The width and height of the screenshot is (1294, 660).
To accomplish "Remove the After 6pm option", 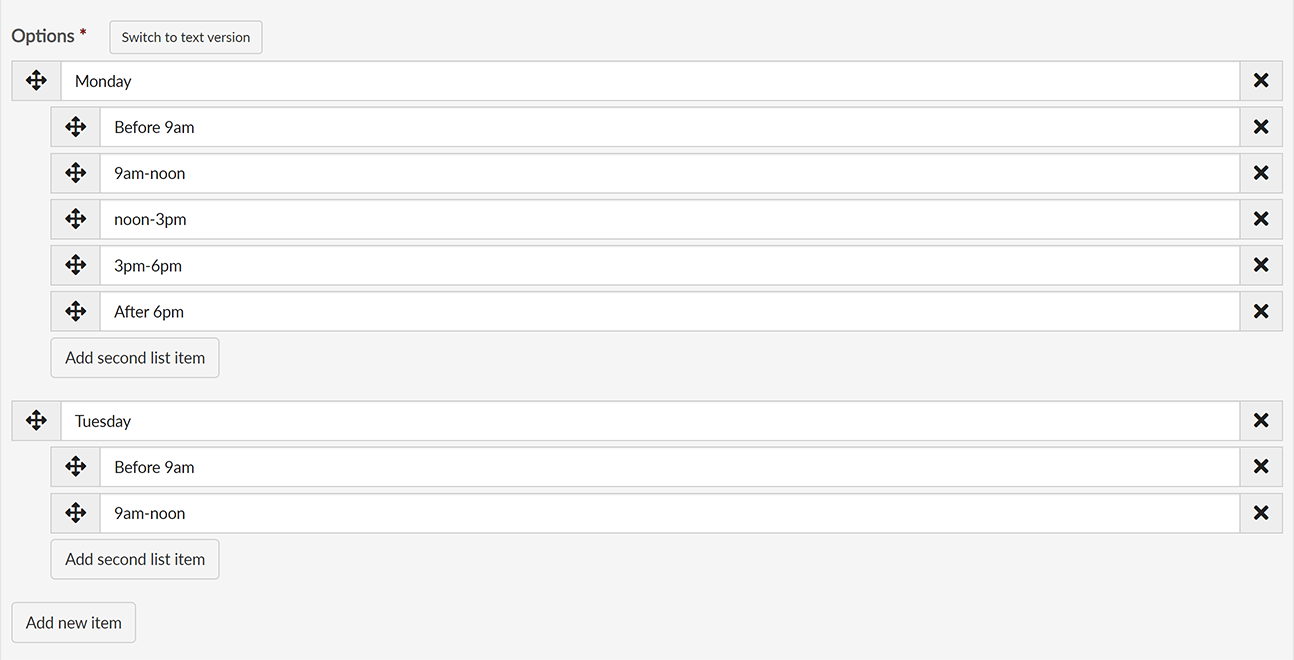I will [1261, 311].
